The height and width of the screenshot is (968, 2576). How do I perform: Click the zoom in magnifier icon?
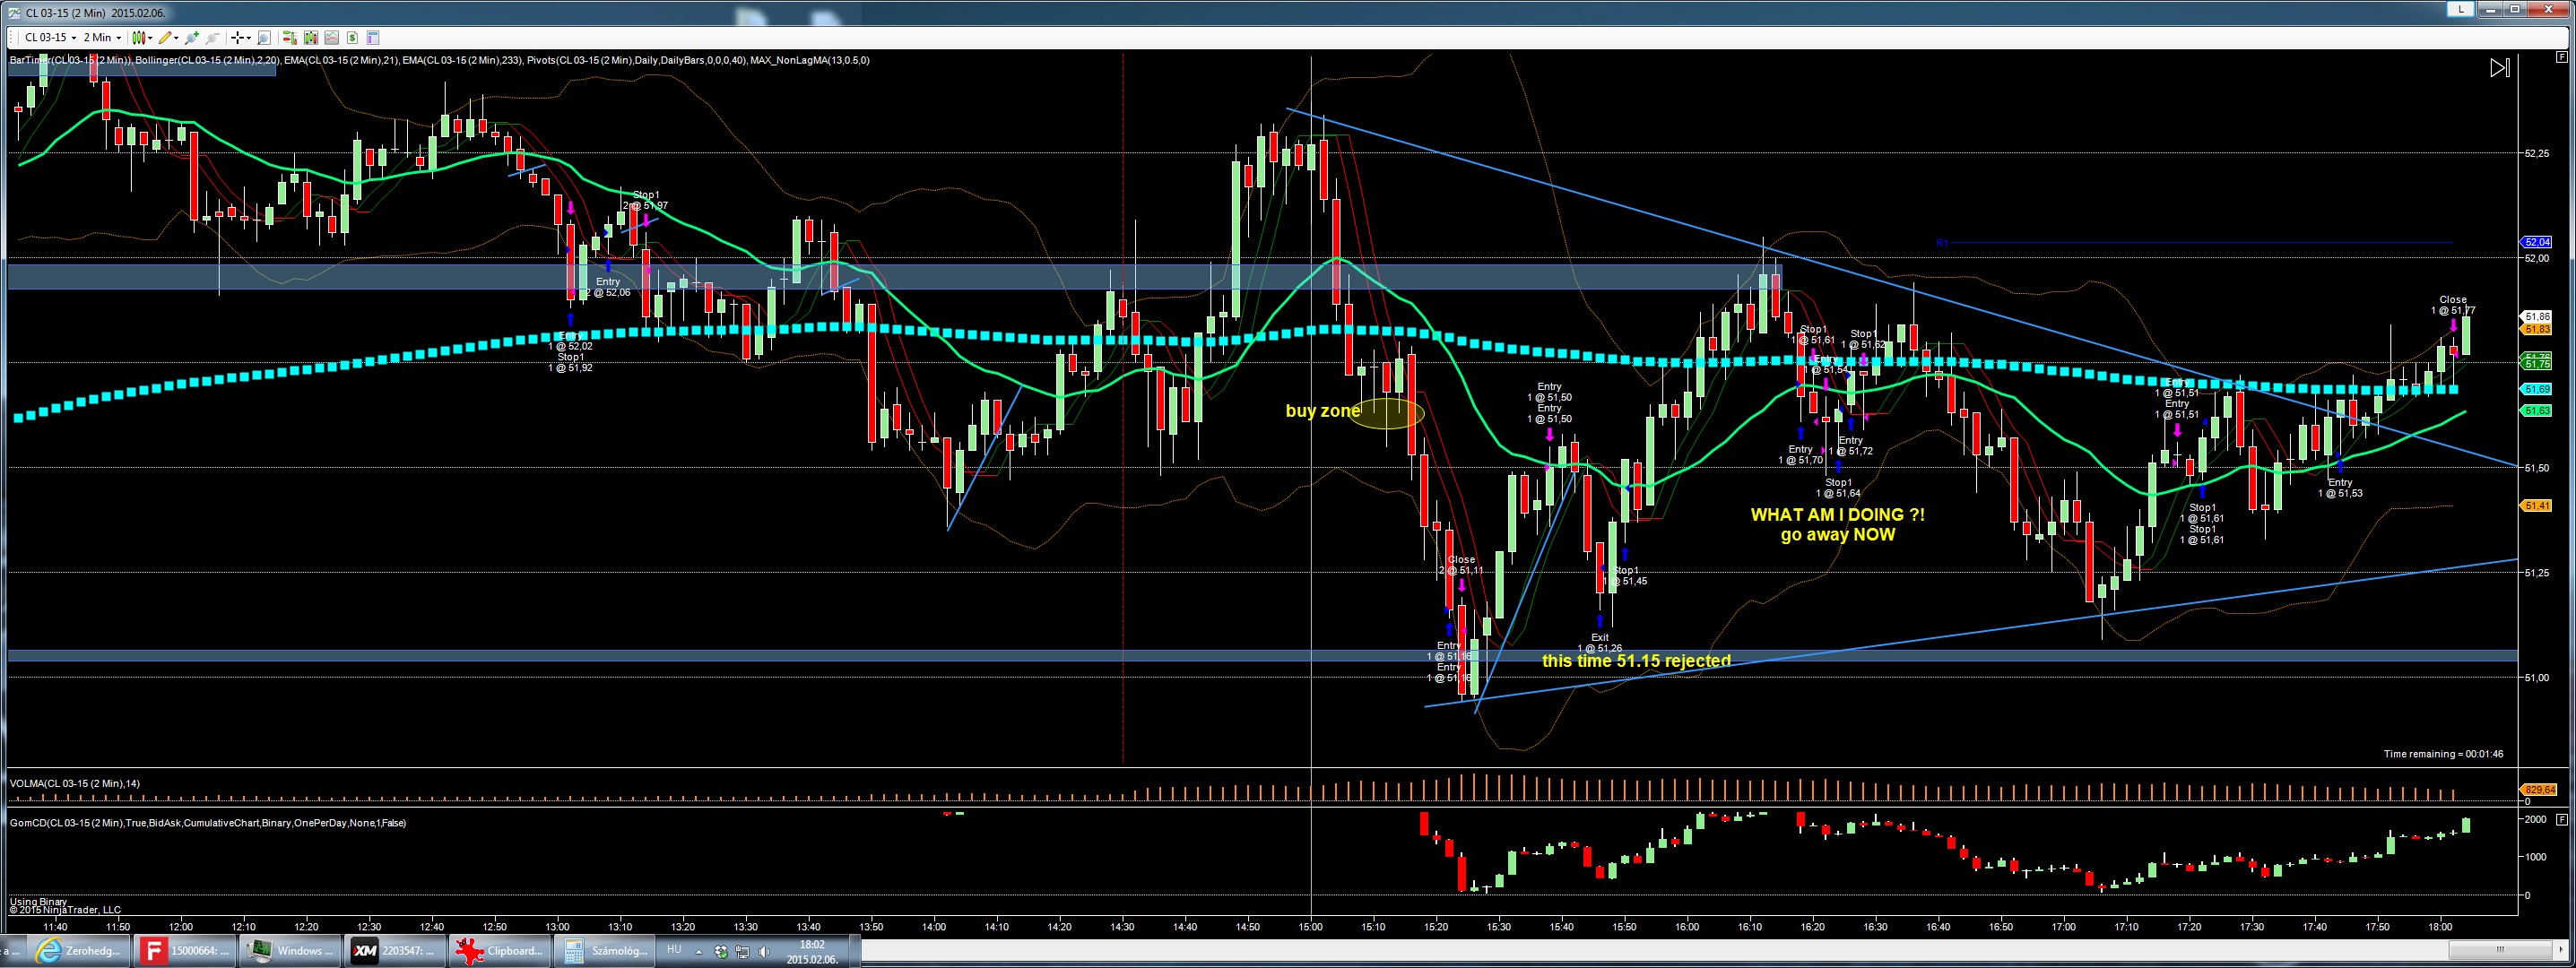pos(192,38)
